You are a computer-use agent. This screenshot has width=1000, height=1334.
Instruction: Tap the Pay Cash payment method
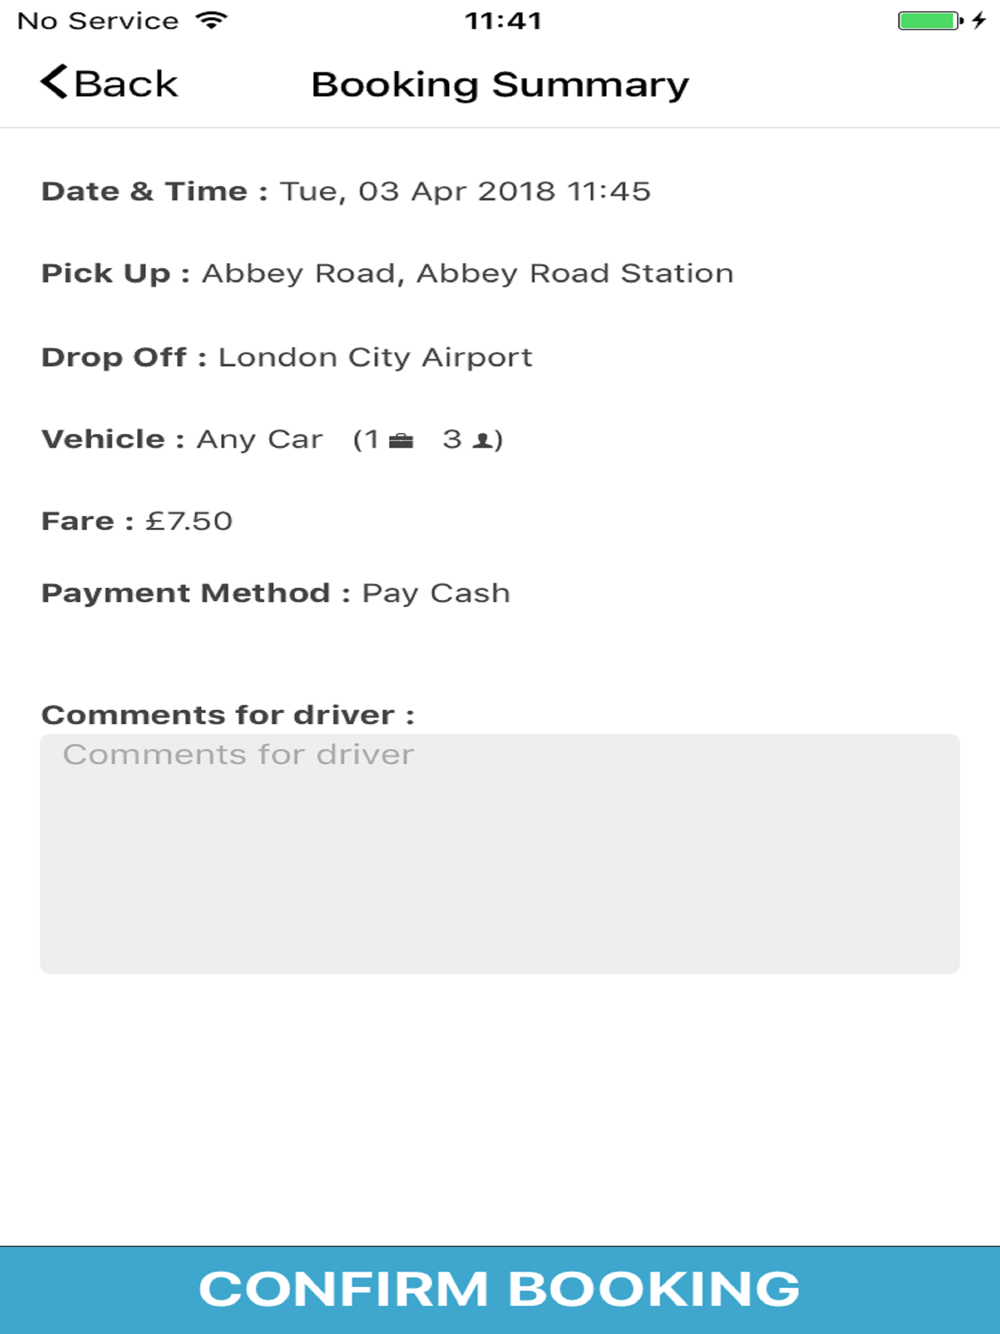pyautogui.click(x=436, y=593)
